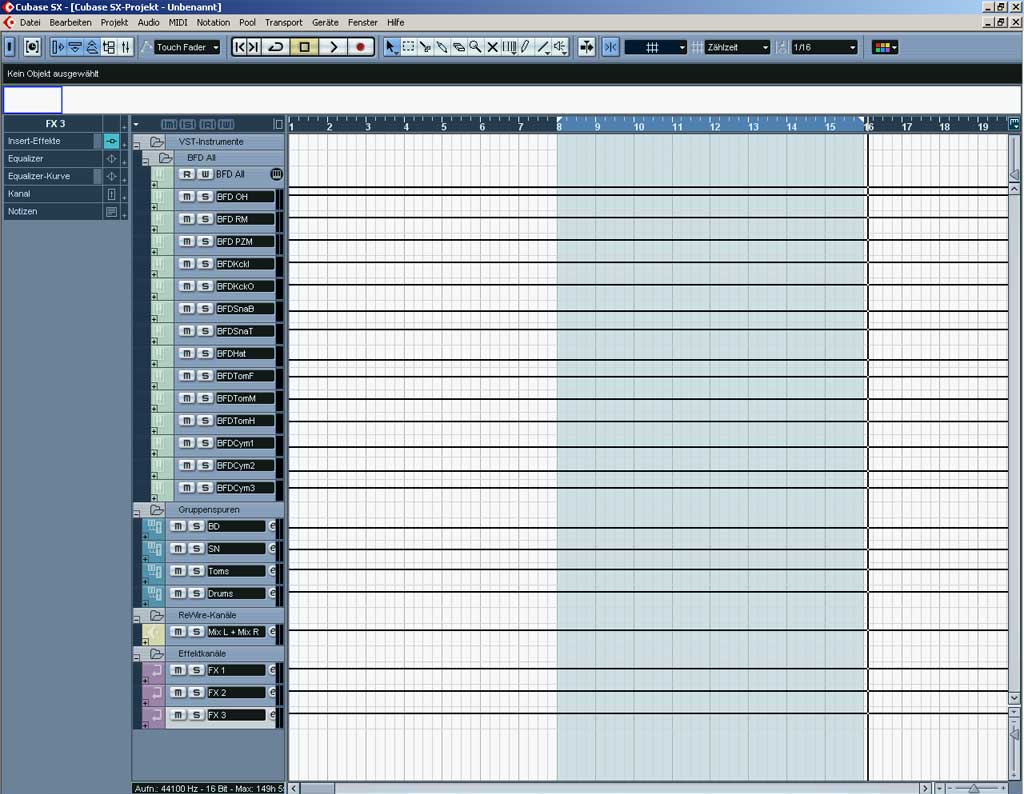Edit channel settings for FX 3 track

click(x=272, y=715)
